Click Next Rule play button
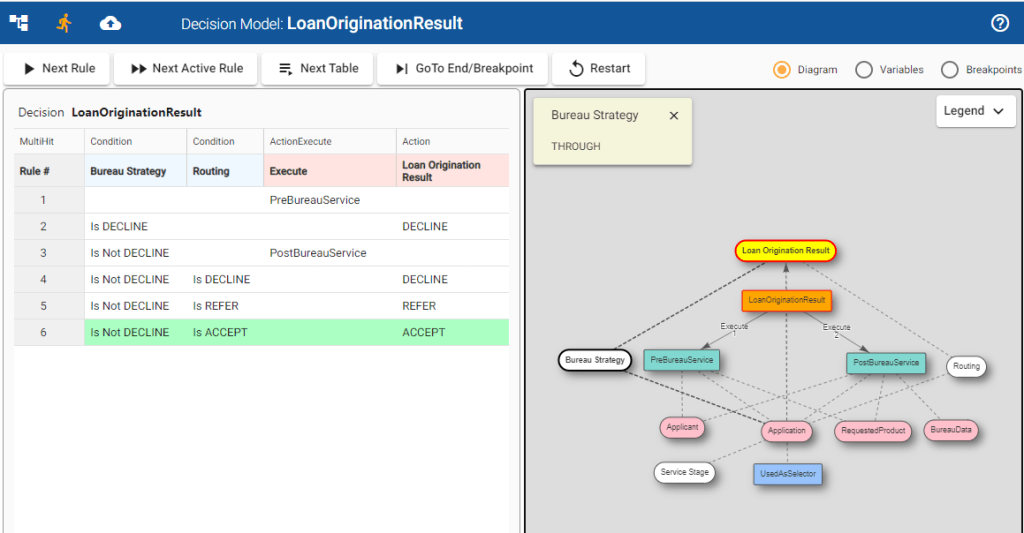Viewport: 1024px width, 533px height. [58, 69]
